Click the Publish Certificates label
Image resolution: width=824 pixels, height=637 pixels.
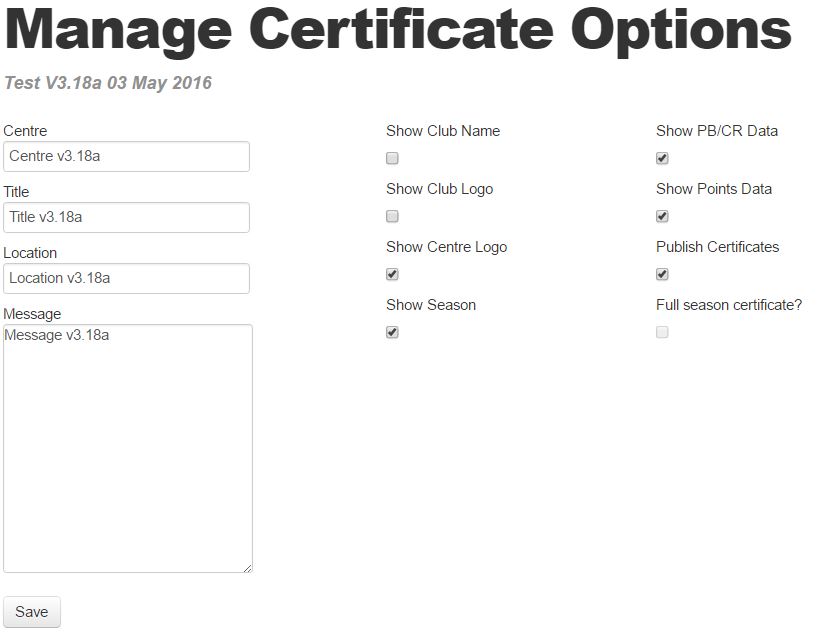pyautogui.click(x=717, y=247)
